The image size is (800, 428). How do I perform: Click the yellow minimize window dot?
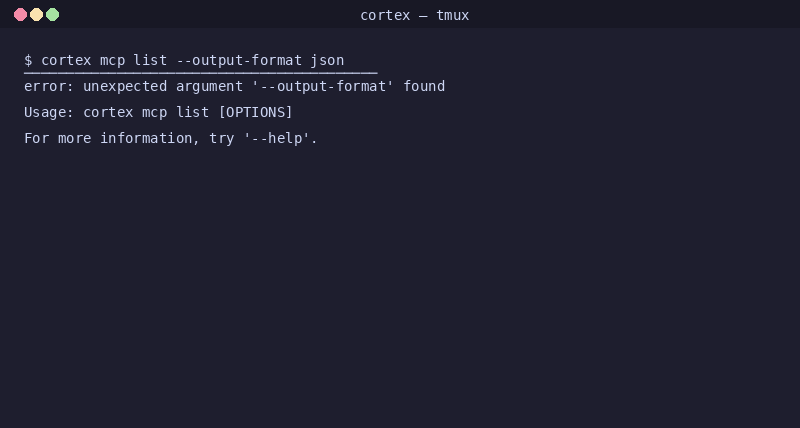point(36,15)
